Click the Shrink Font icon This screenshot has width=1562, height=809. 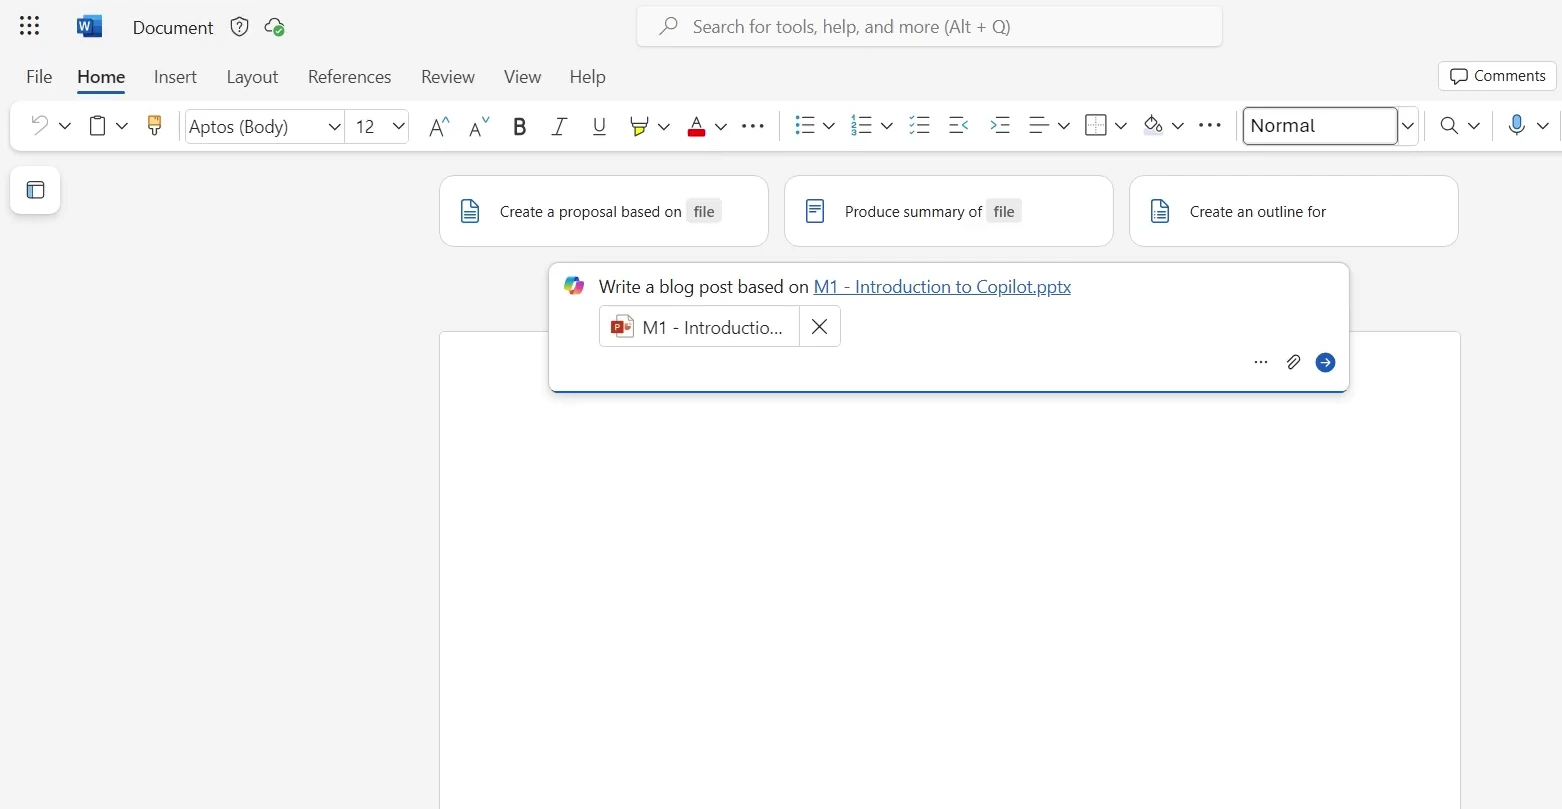click(x=479, y=126)
